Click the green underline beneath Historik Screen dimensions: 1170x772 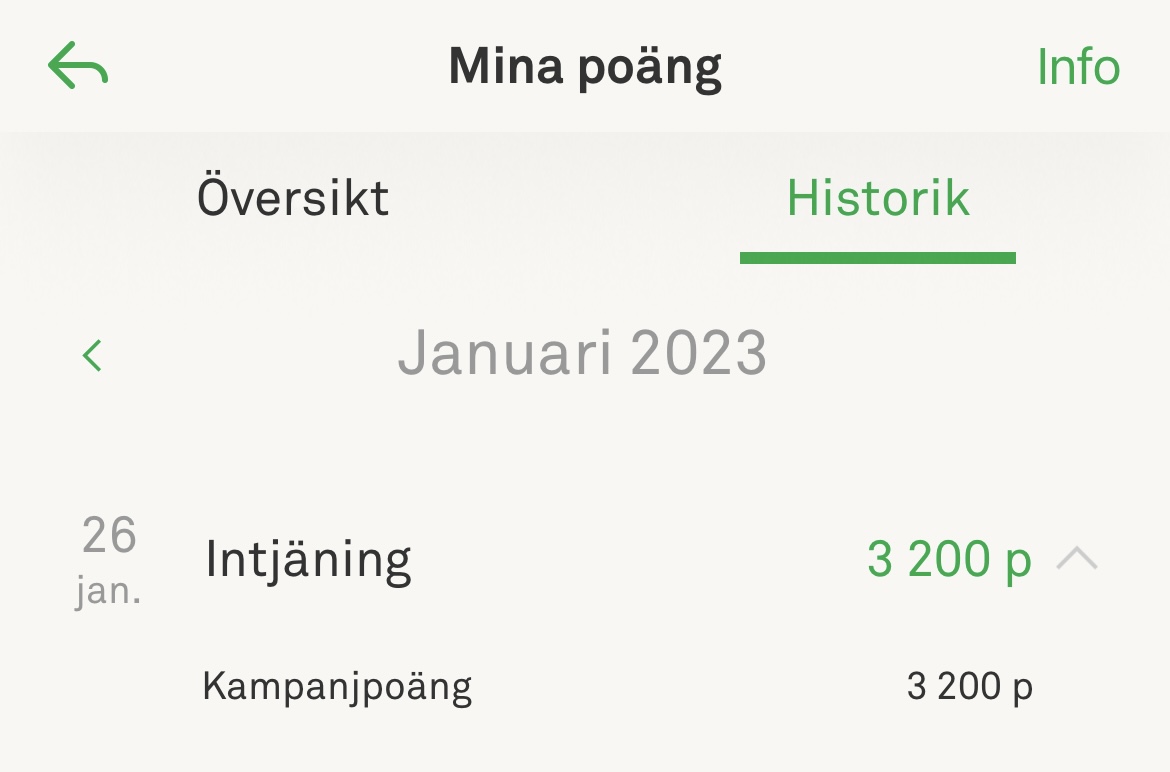[878, 258]
